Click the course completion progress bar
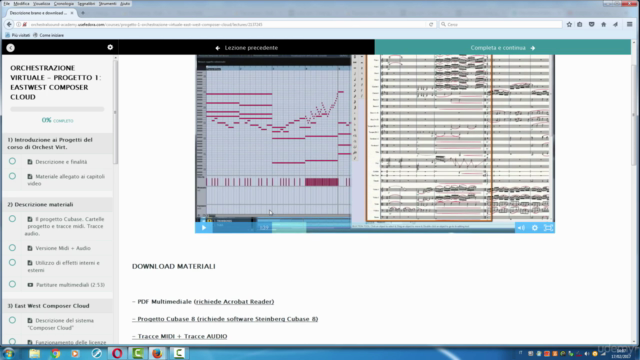Viewport: 640px width, 360px height. [57, 109]
